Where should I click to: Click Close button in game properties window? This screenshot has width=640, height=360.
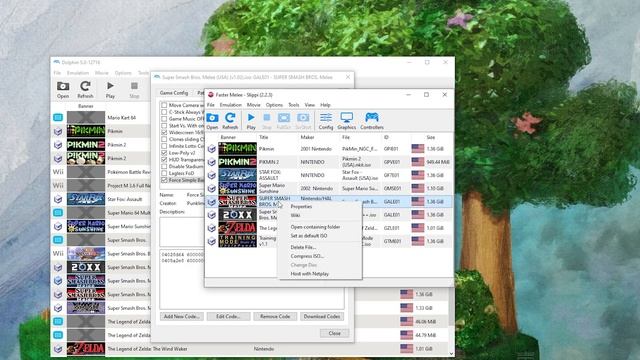[334, 333]
